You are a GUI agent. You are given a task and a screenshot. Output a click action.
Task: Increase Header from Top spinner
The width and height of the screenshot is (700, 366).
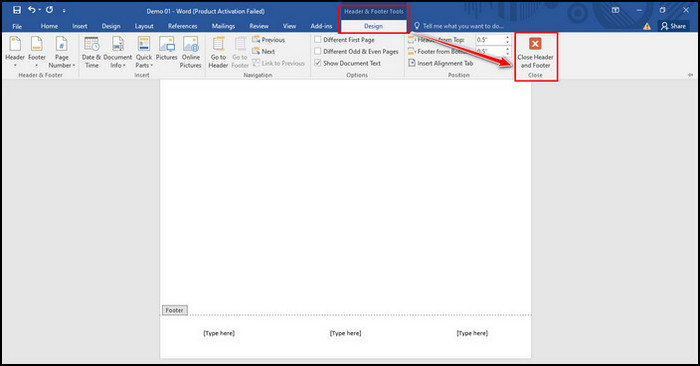(x=508, y=37)
